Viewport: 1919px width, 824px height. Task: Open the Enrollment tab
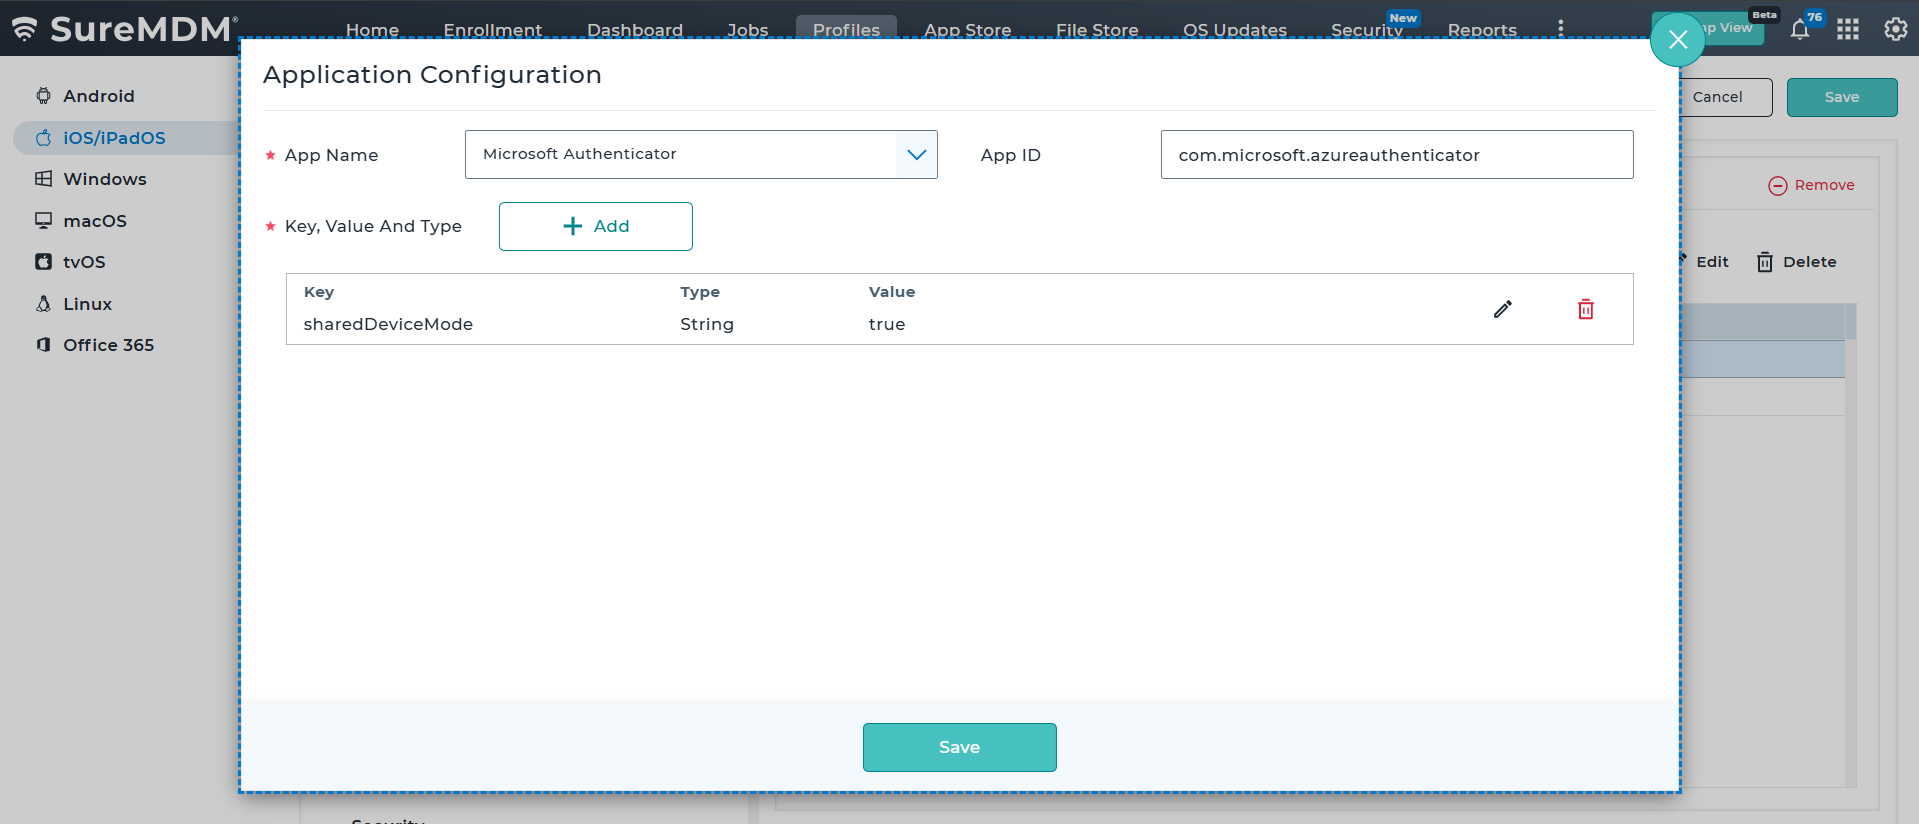point(493,29)
